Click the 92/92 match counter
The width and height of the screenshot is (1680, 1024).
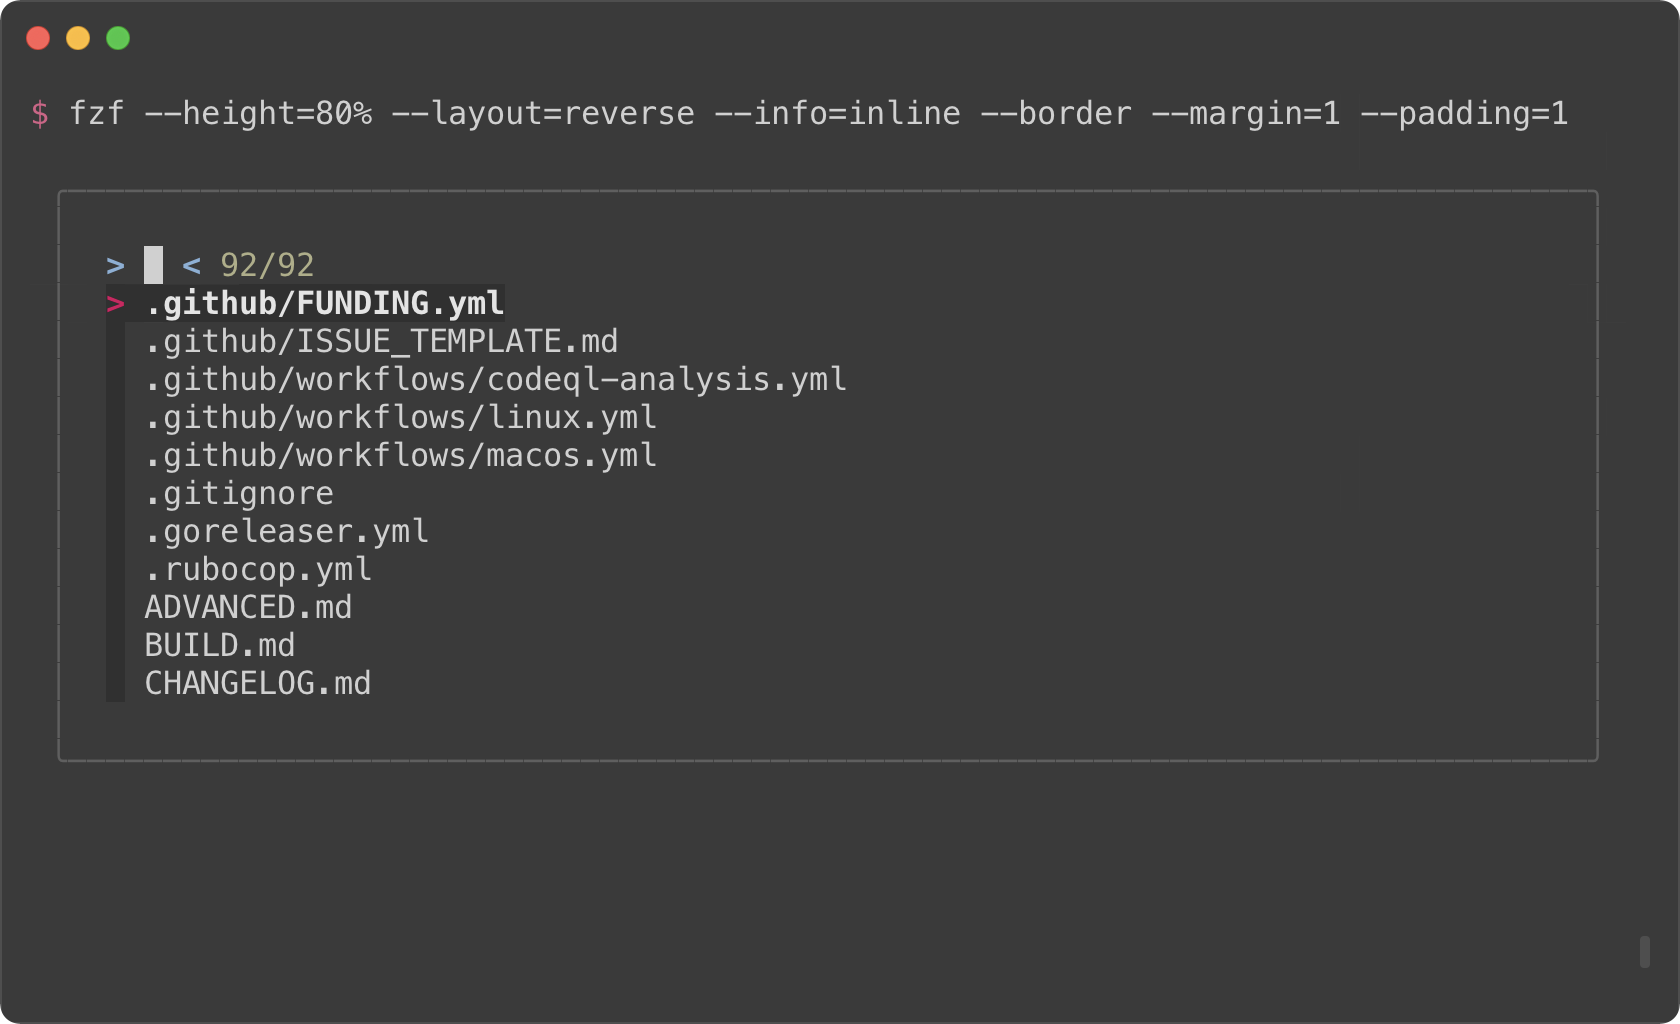point(267,265)
